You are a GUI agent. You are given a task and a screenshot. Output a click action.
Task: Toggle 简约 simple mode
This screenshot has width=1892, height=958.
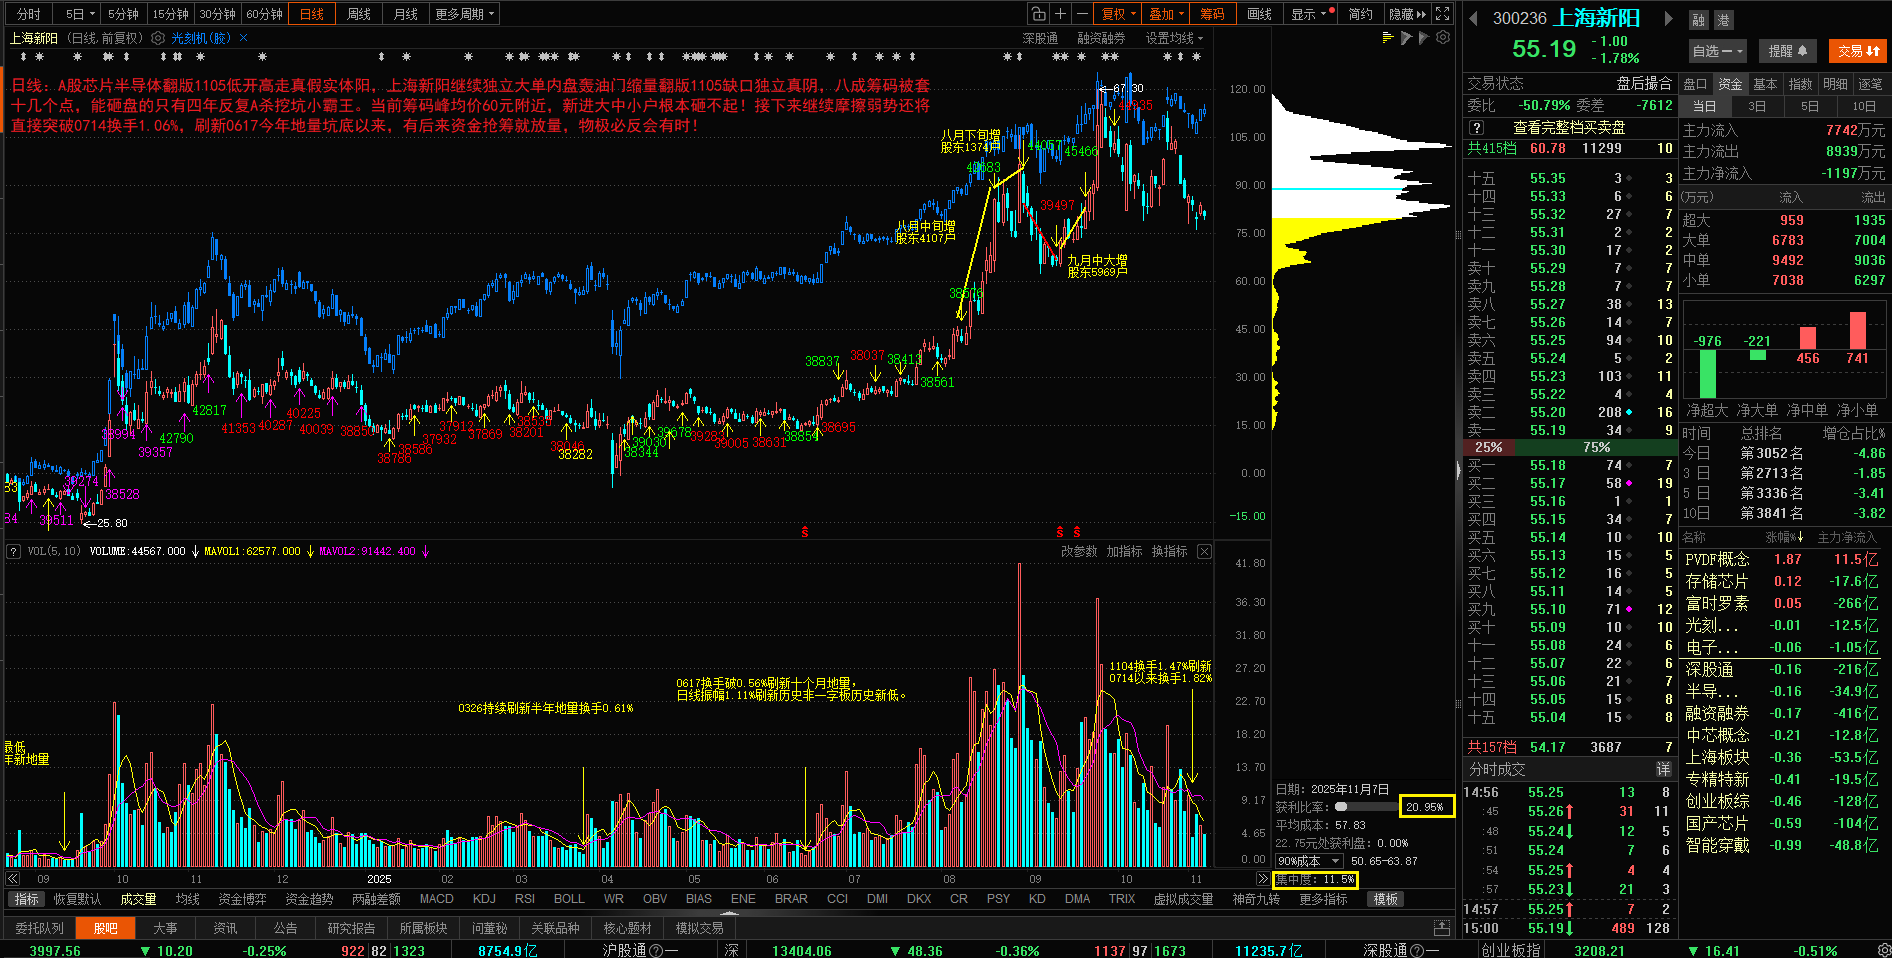pos(1360,14)
